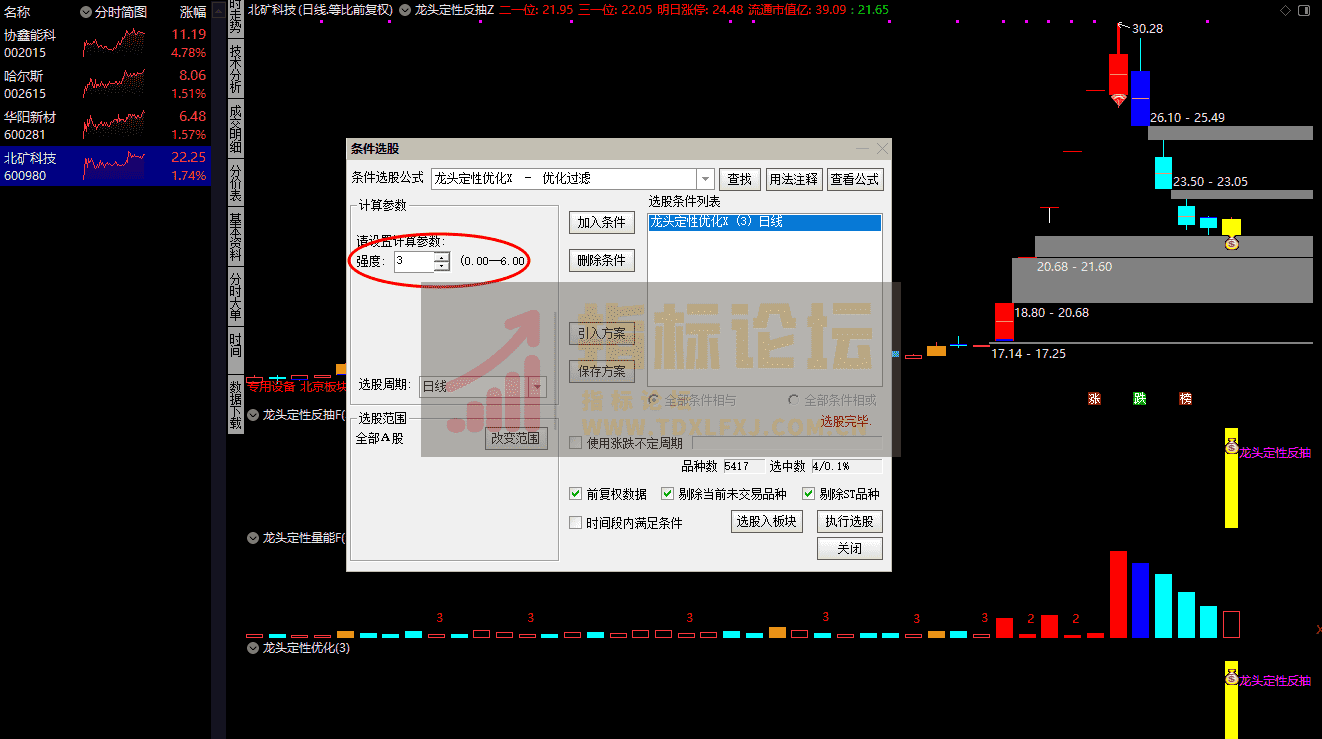The height and width of the screenshot is (739, 1322).
Task: Select 北矿科技 600980 in the stock list
Action: tap(105, 166)
